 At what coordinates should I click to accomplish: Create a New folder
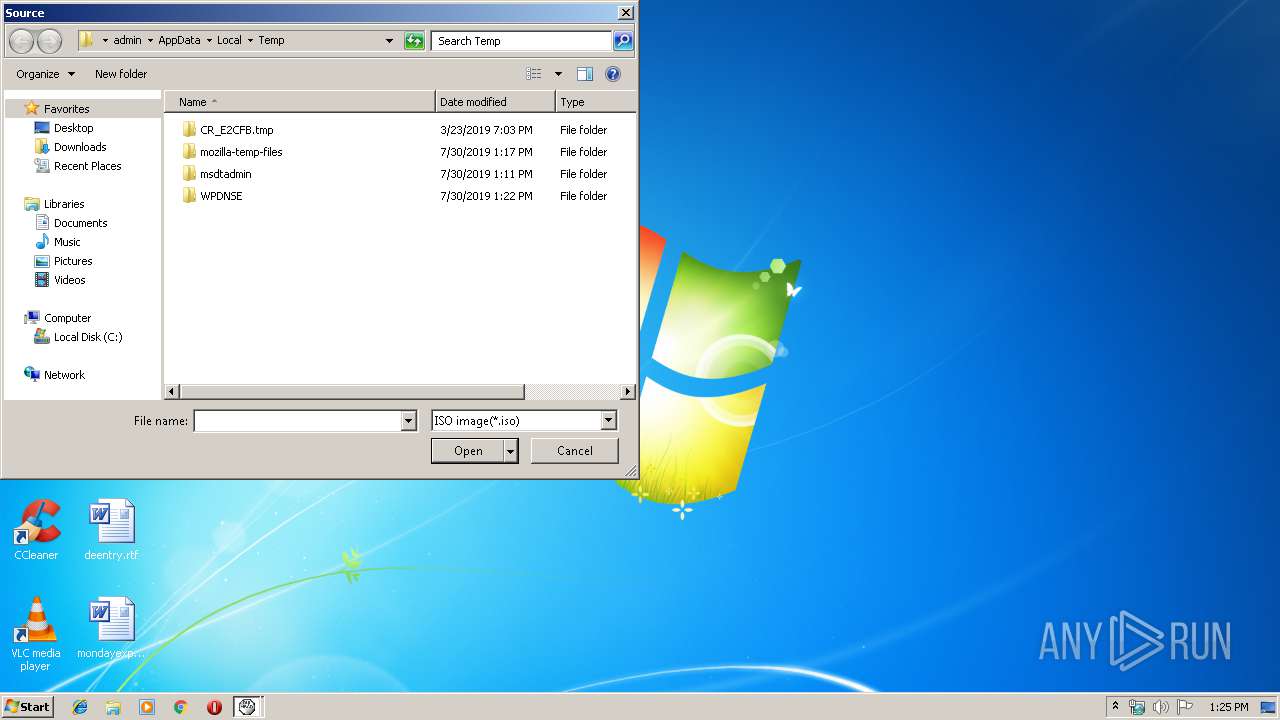121,74
